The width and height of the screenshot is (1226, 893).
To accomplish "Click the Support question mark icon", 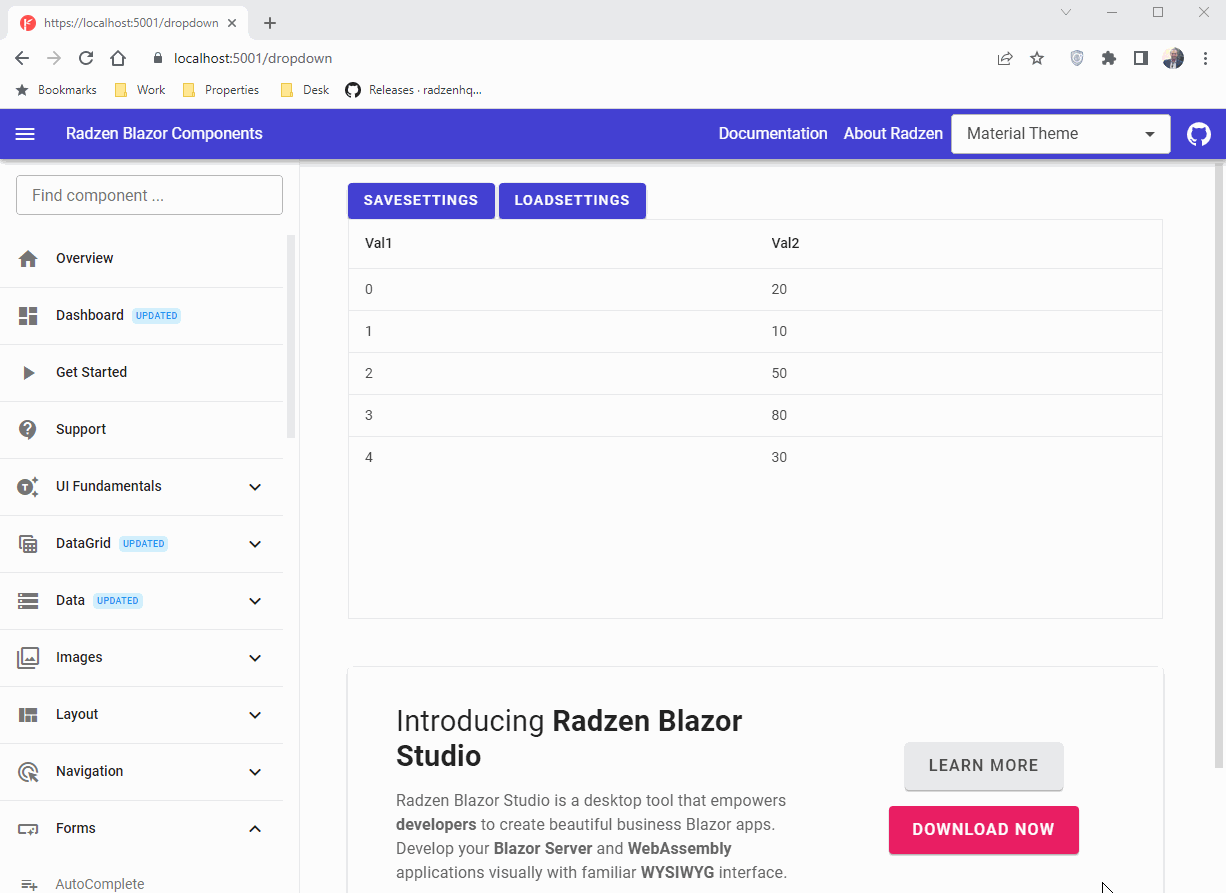I will pos(28,430).
